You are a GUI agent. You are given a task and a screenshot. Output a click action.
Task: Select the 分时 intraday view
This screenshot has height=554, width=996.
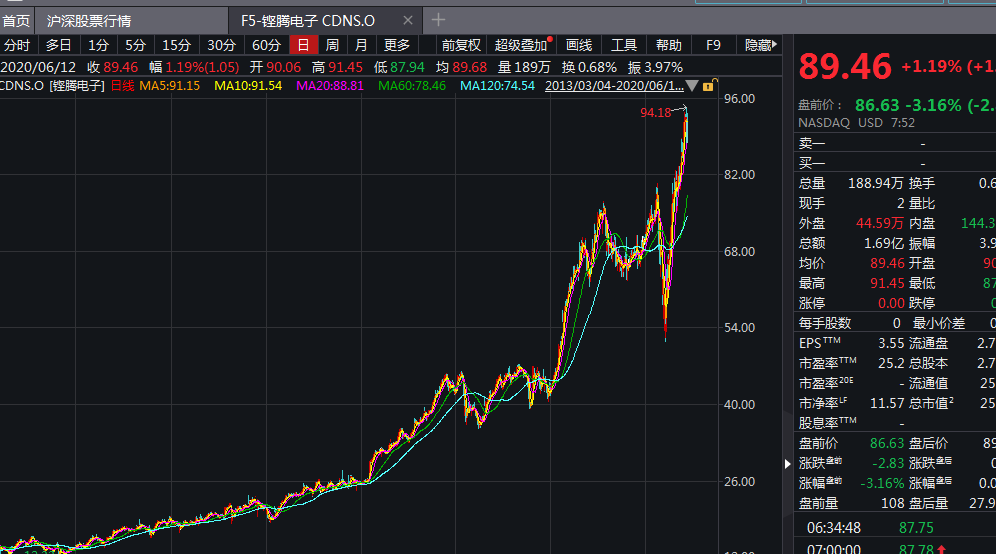tap(17, 45)
